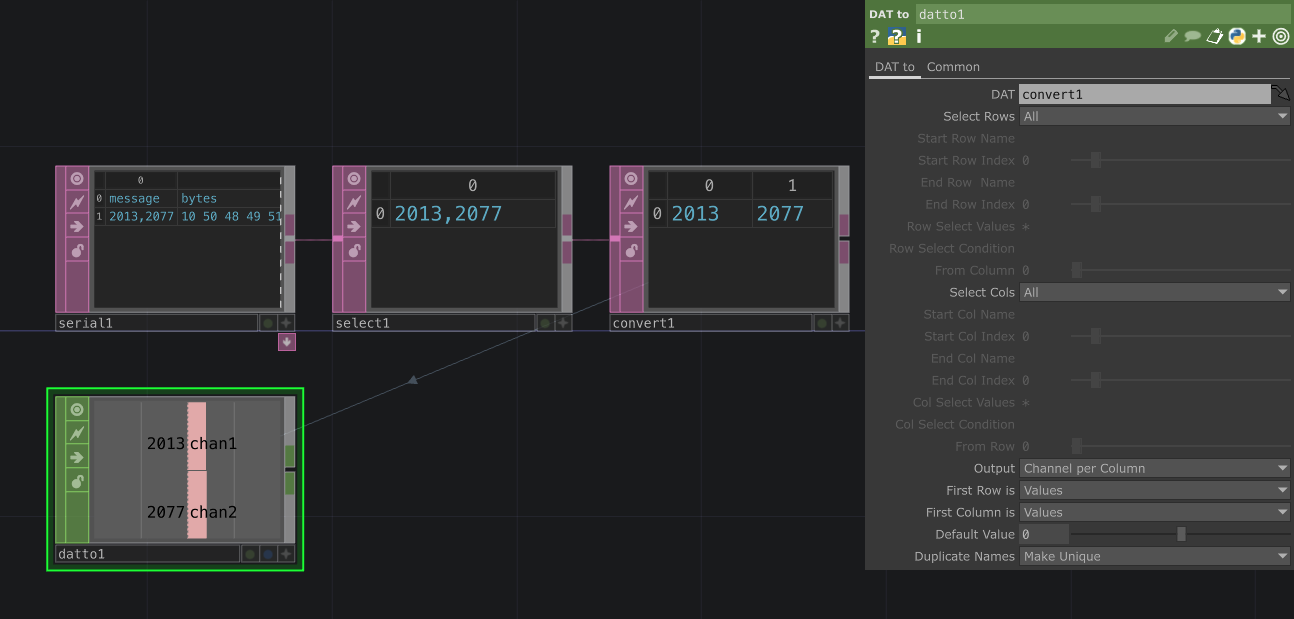1294x619 pixels.
Task: Show operator info via the i icon
Action: (x=919, y=37)
